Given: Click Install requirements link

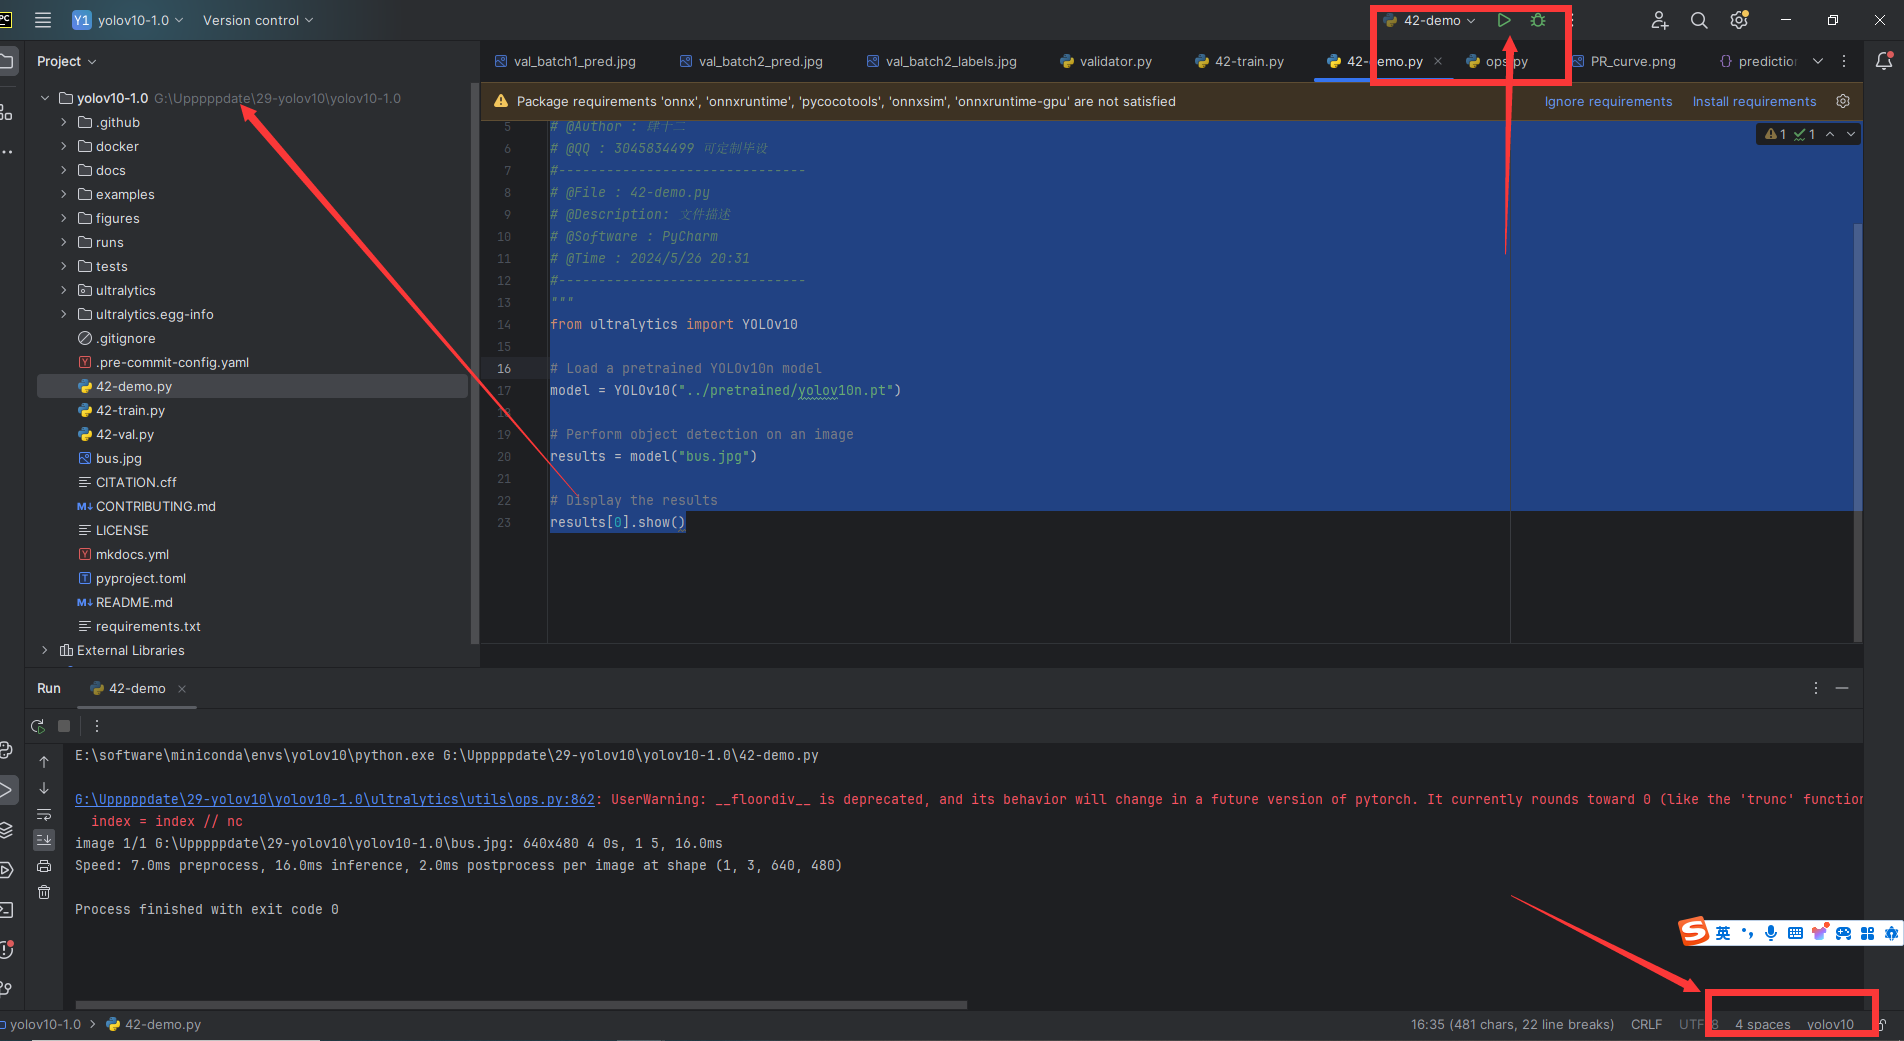Looking at the screenshot, I should [1754, 101].
